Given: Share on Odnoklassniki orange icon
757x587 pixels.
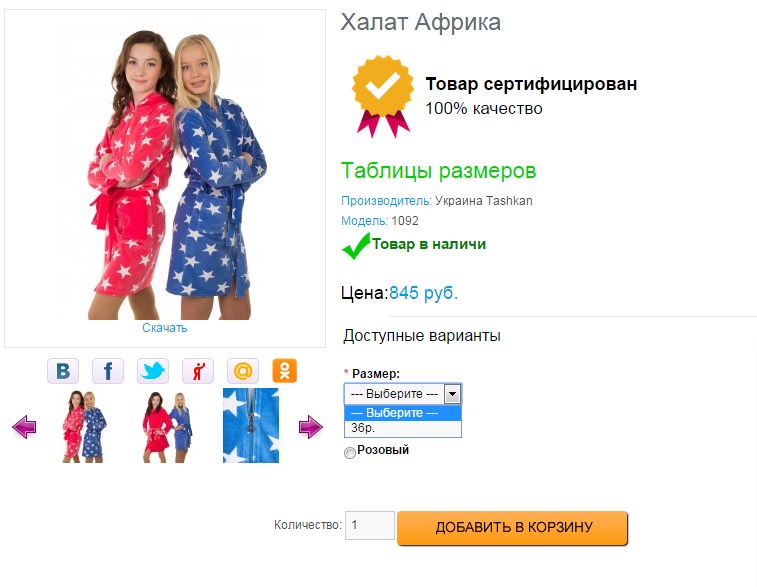Looking at the screenshot, I should tap(284, 371).
